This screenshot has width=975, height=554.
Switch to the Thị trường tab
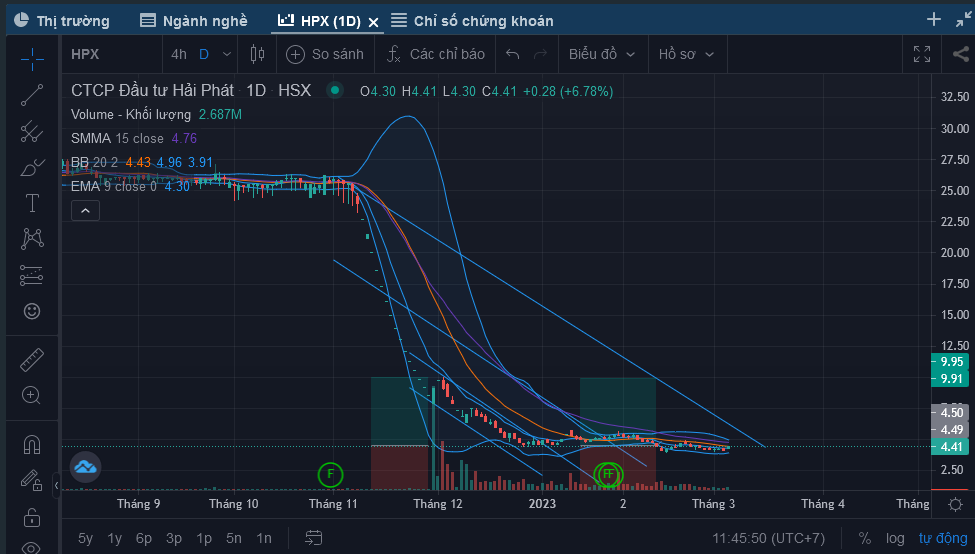coord(62,21)
